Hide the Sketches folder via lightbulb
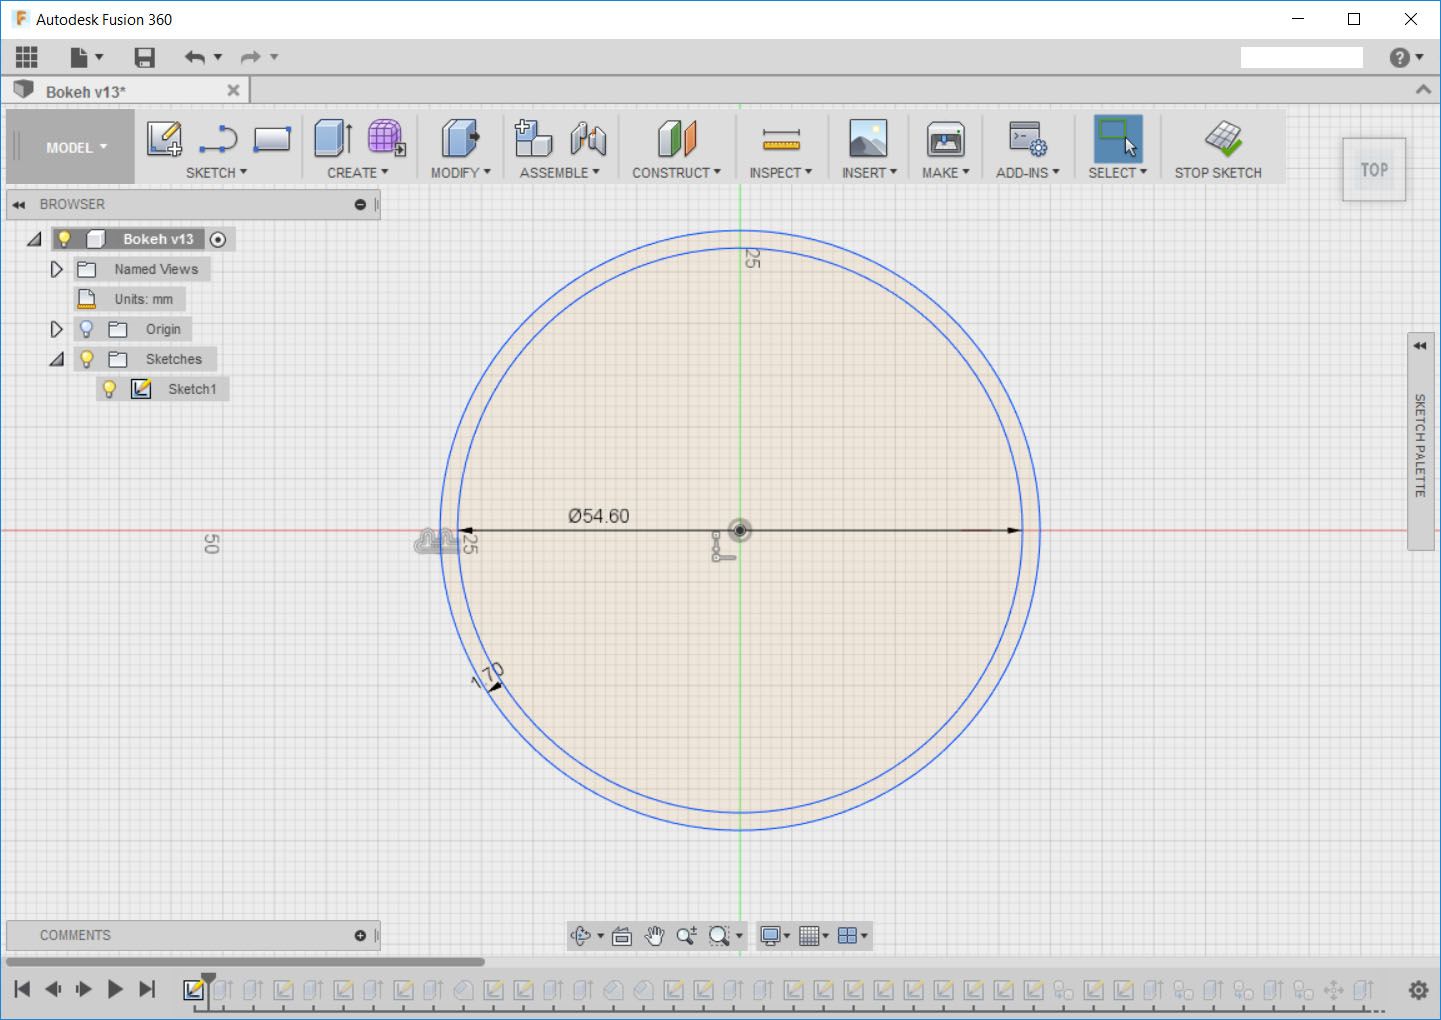This screenshot has width=1441, height=1020. [87, 359]
